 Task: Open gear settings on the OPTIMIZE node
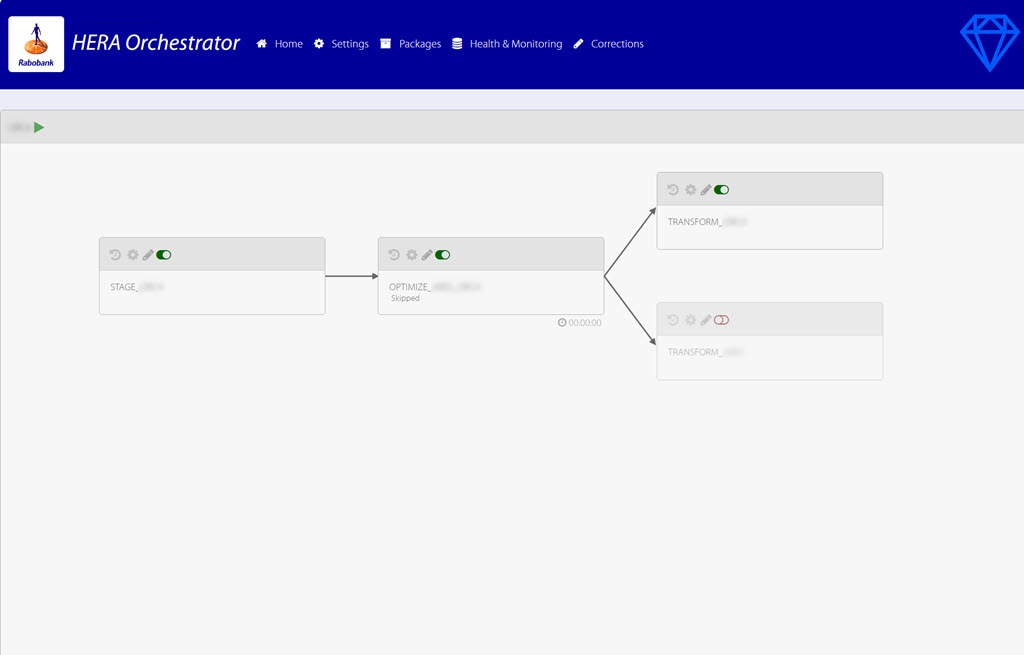point(412,254)
